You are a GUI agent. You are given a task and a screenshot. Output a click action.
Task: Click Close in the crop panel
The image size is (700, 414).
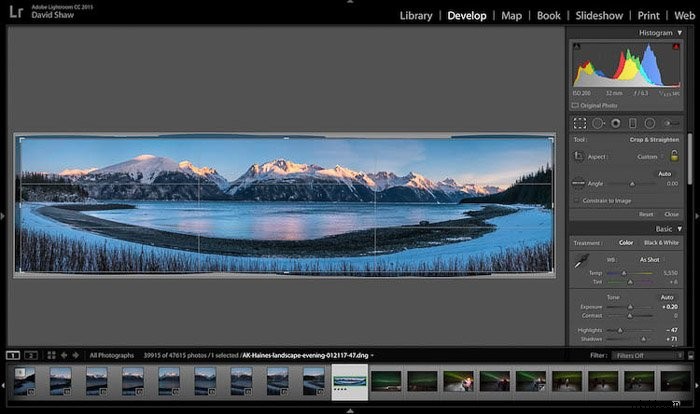[671, 214]
